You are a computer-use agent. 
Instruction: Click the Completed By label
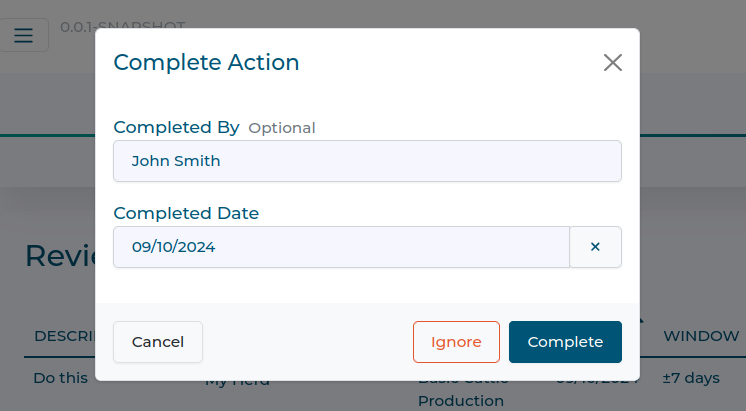click(176, 127)
